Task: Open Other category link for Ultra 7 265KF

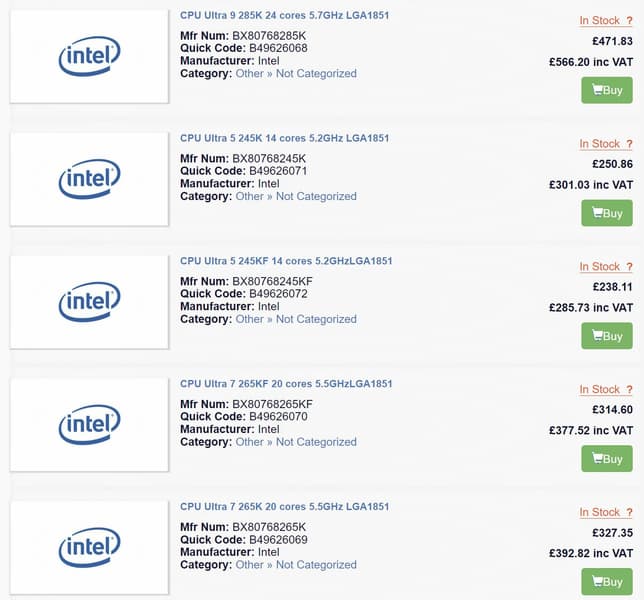Action: (249, 442)
